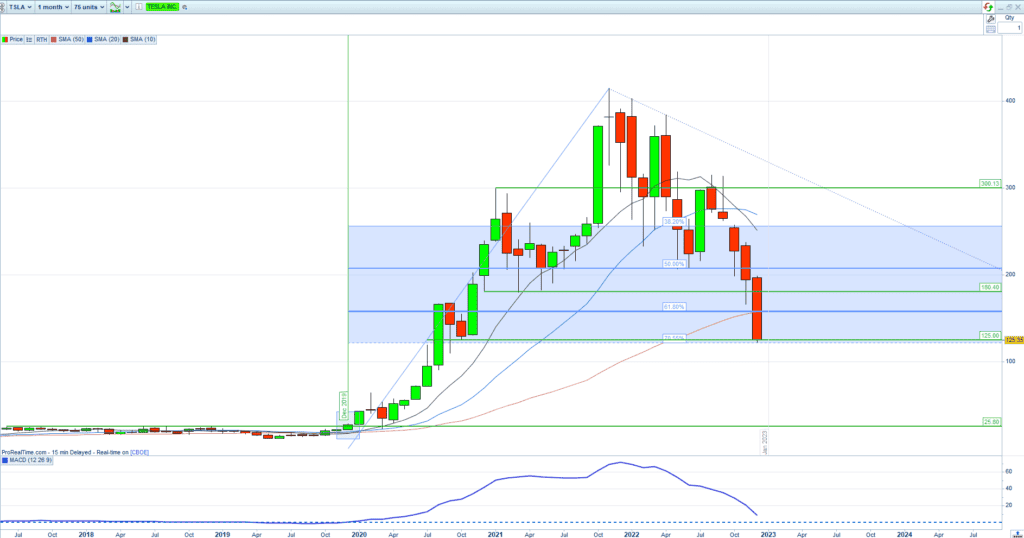Expand the 1 month timeframe dropdown
The width and height of the screenshot is (1024, 538).
tap(53, 7)
